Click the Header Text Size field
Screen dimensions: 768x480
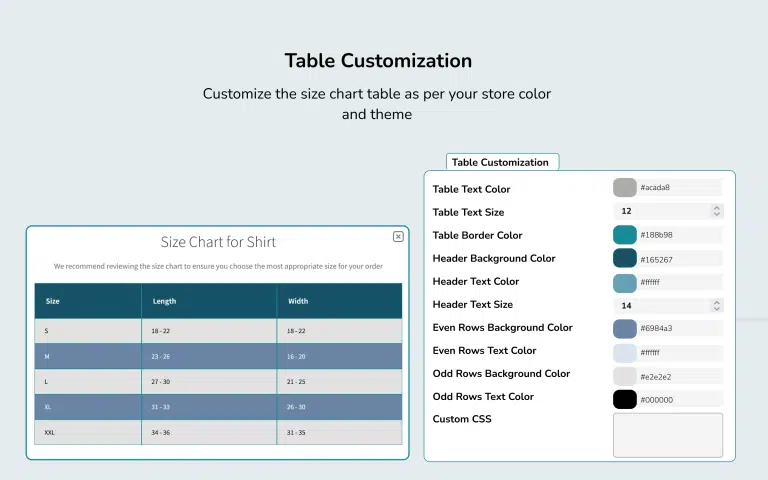point(660,305)
